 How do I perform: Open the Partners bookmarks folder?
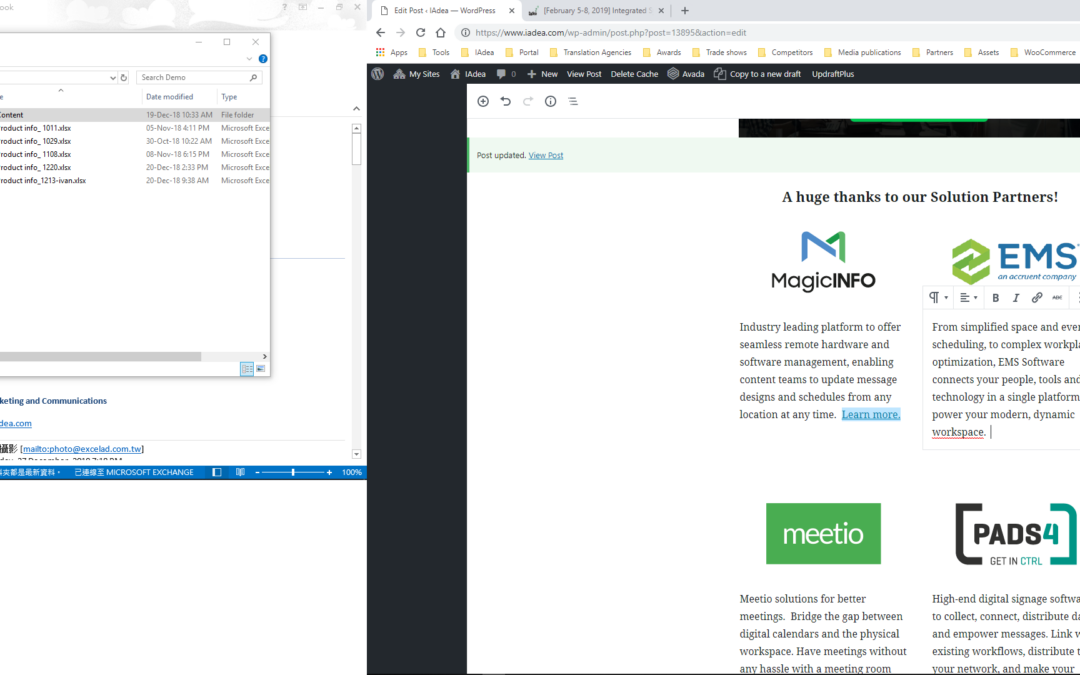pyautogui.click(x=933, y=52)
